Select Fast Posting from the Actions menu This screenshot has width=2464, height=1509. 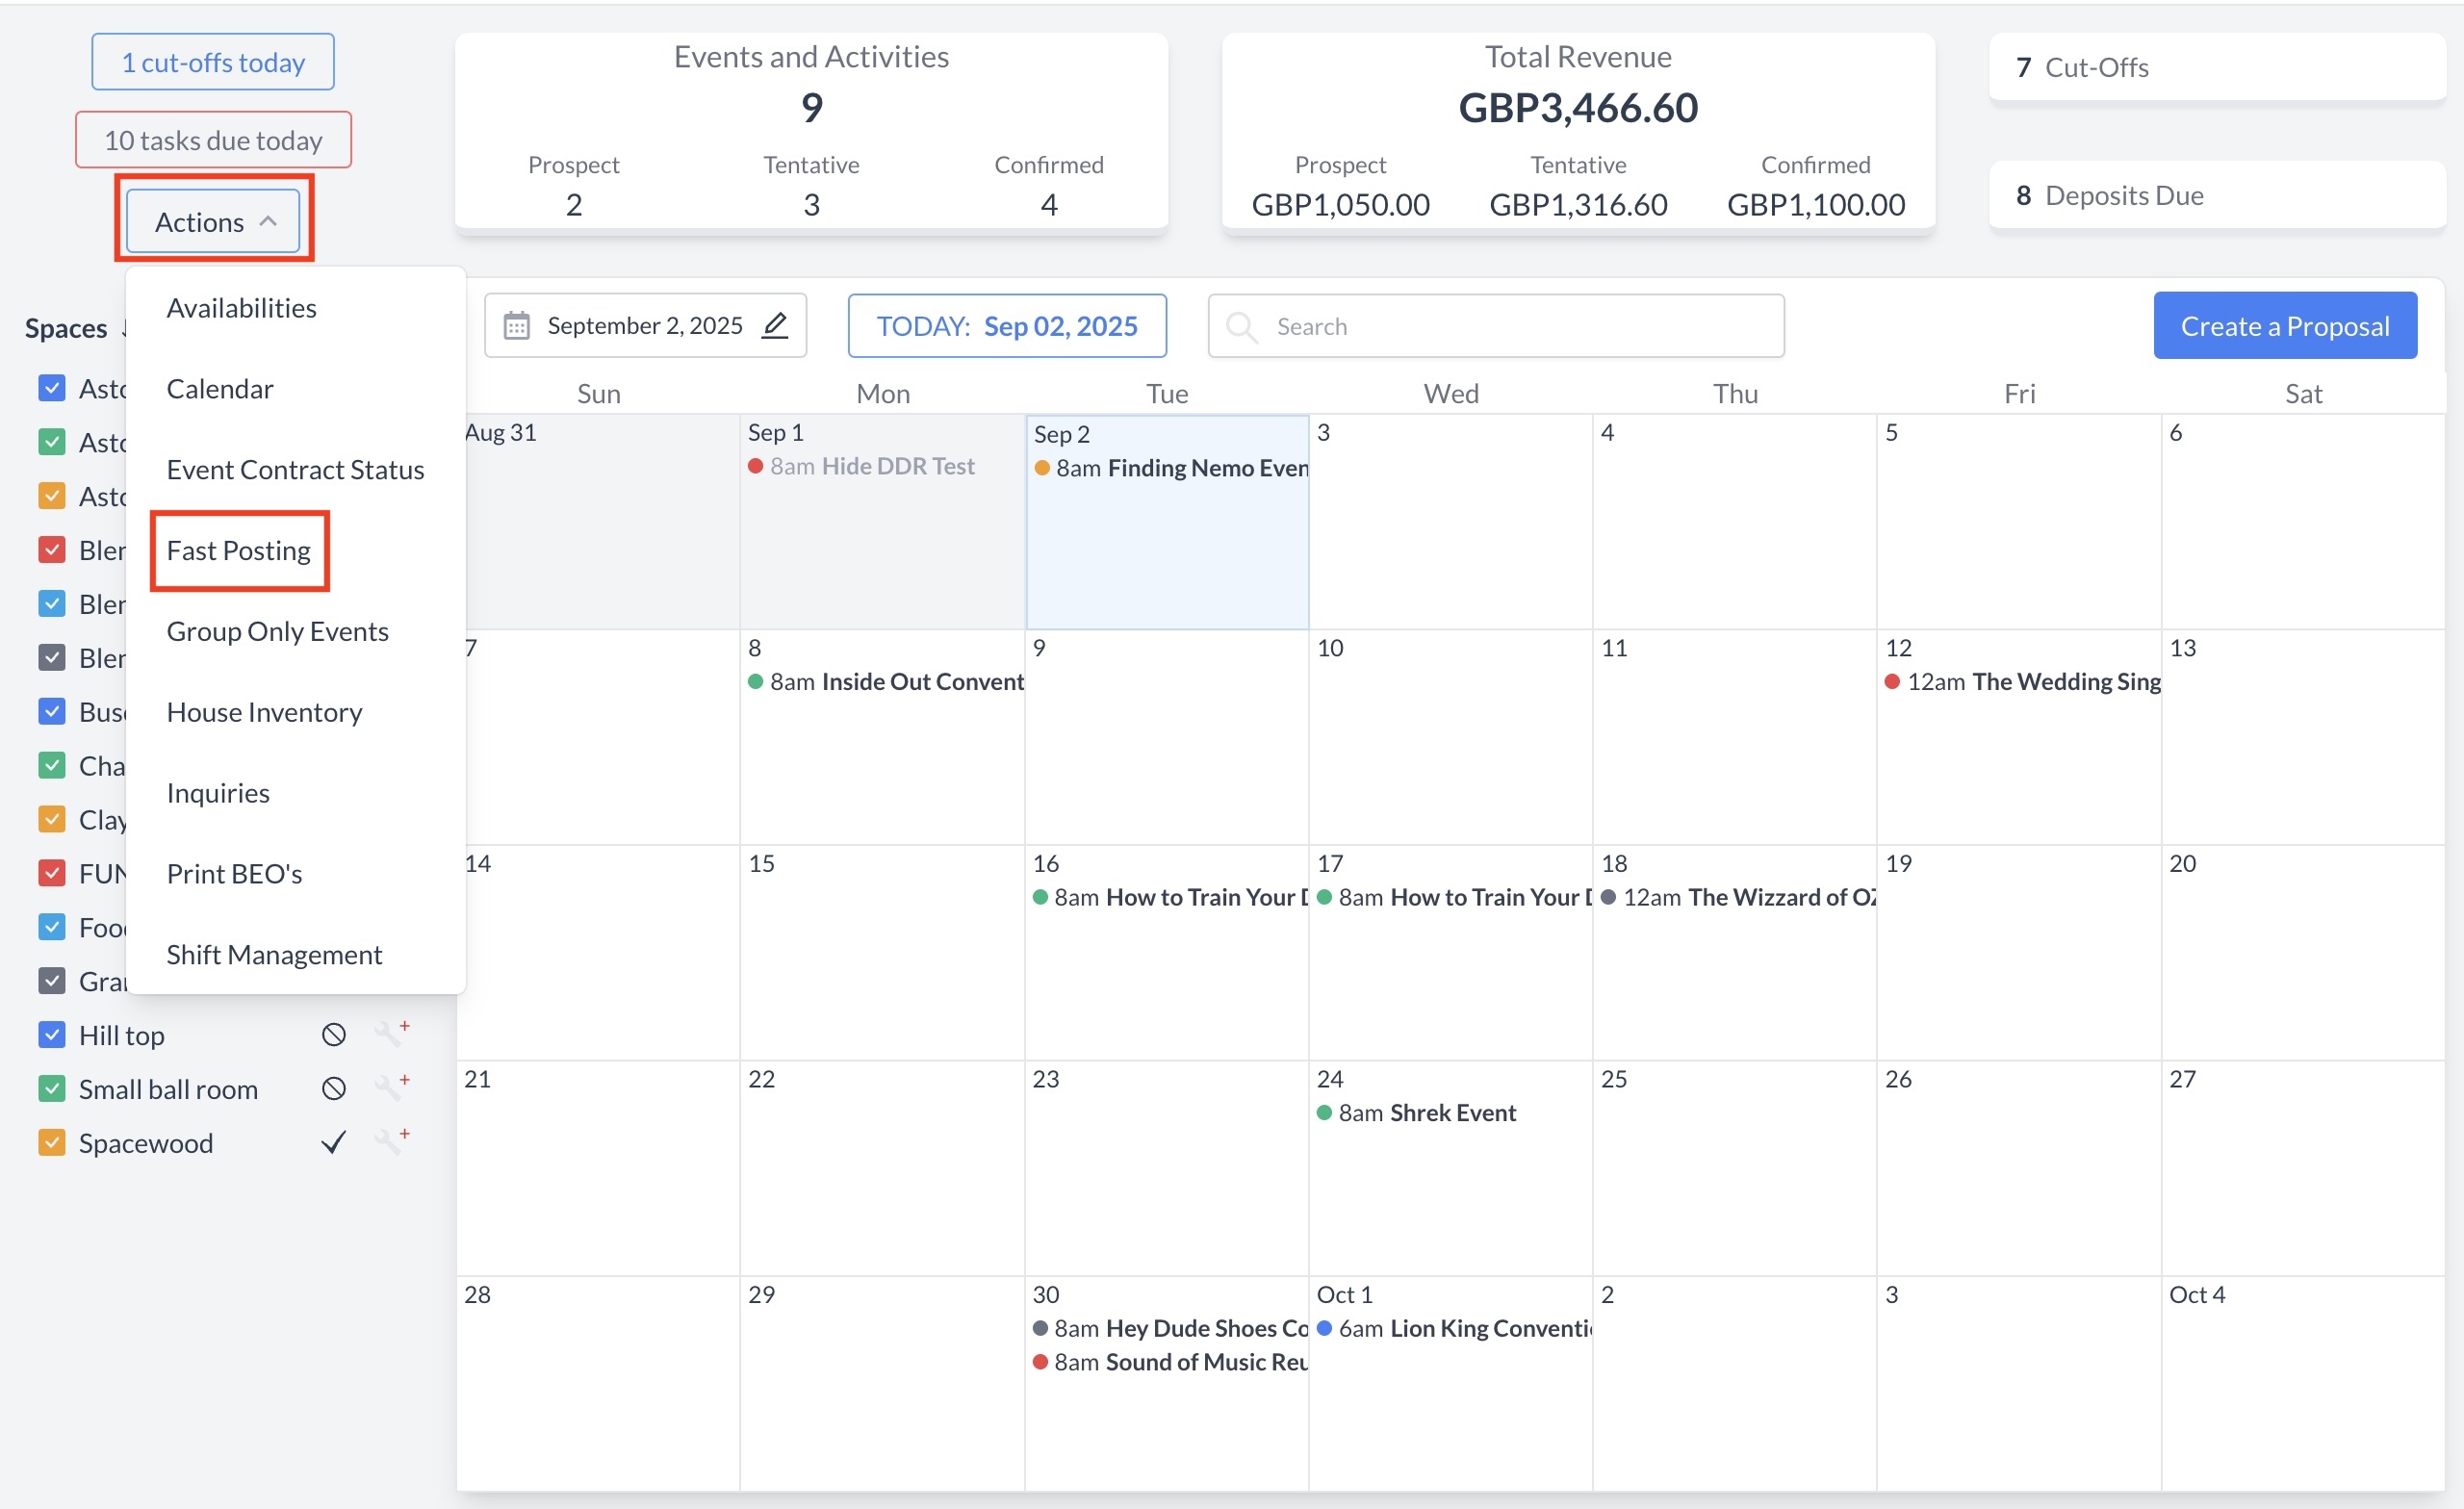coord(239,551)
